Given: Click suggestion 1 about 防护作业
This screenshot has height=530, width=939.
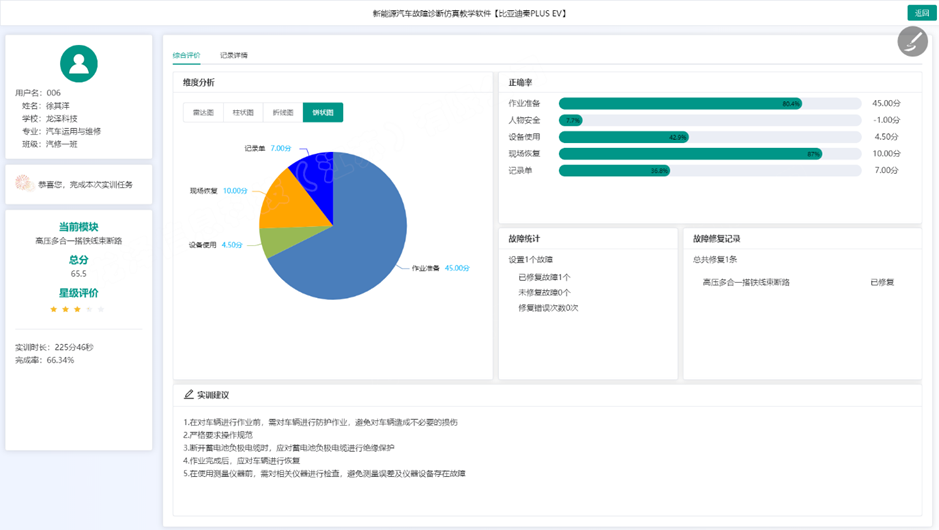Looking at the screenshot, I should [320, 422].
